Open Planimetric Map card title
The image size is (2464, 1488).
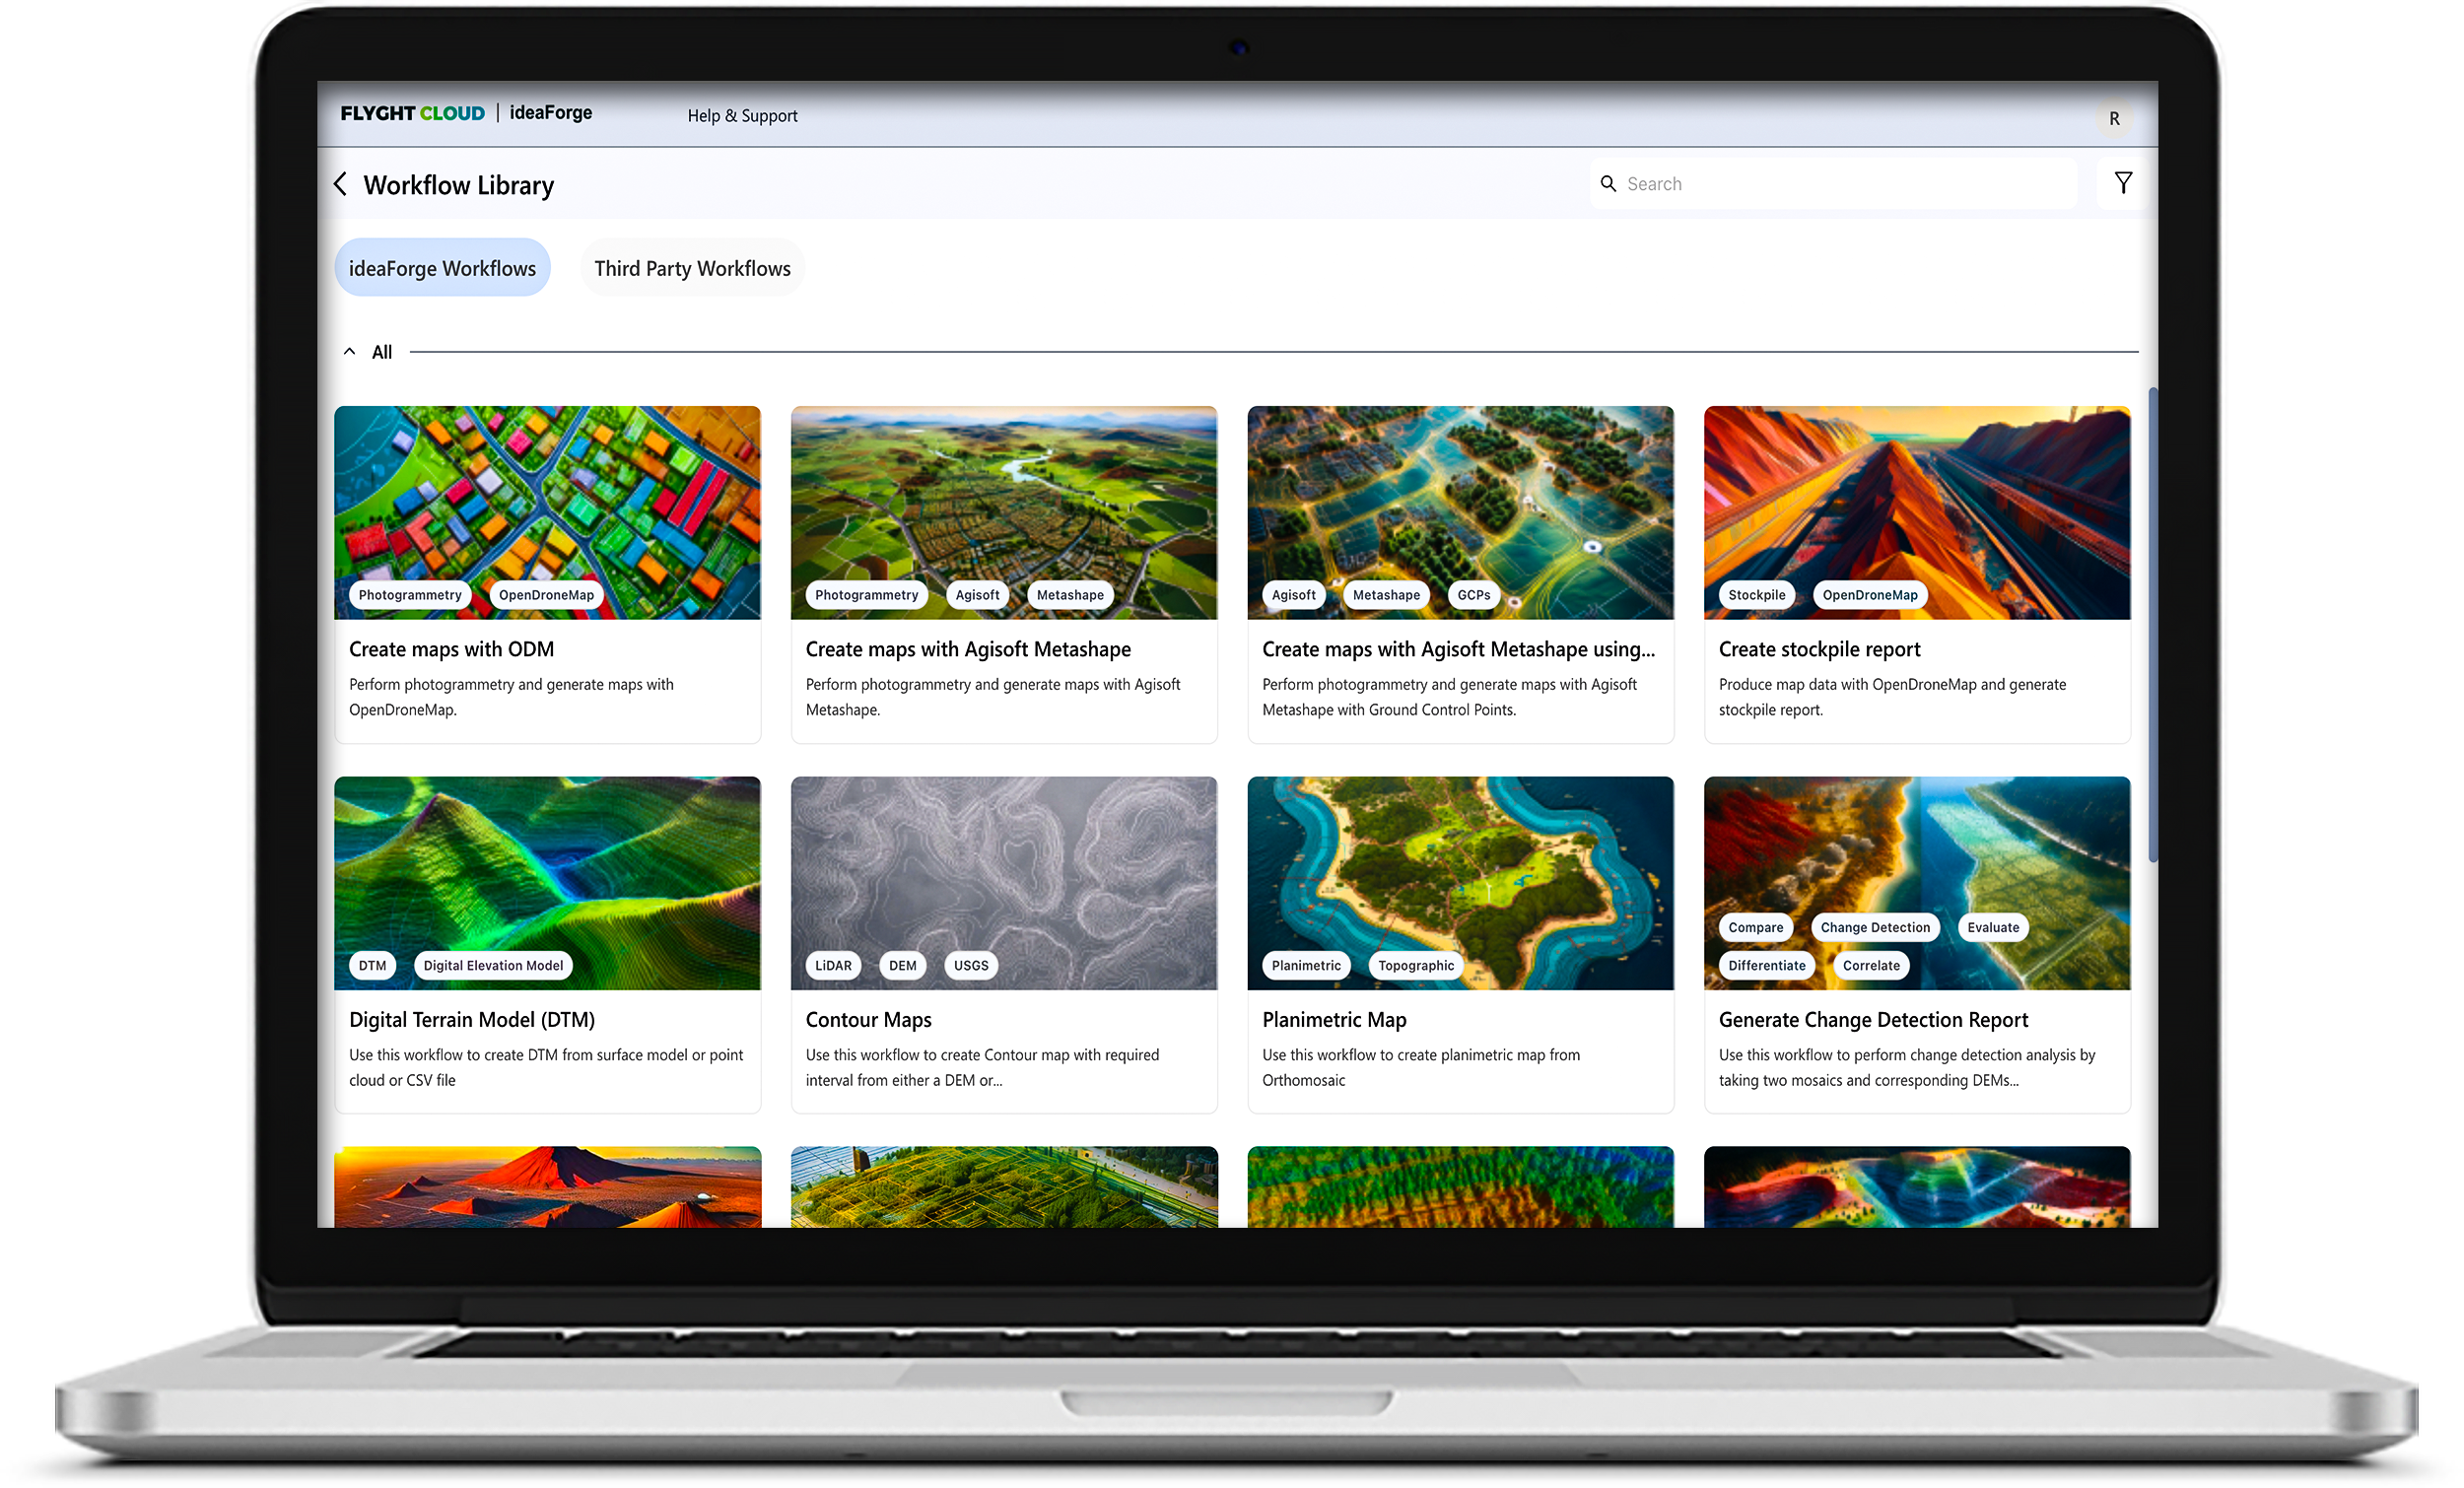(1334, 1020)
